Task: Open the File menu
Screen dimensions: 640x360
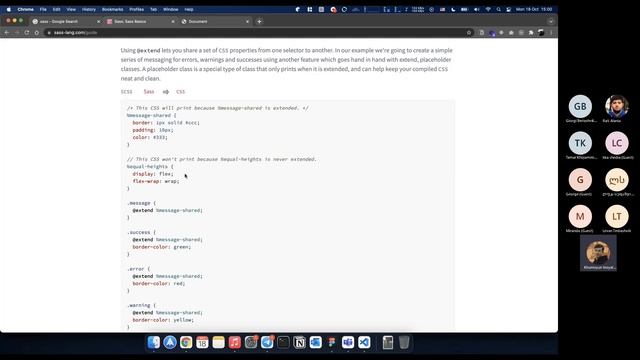Action: (43, 9)
